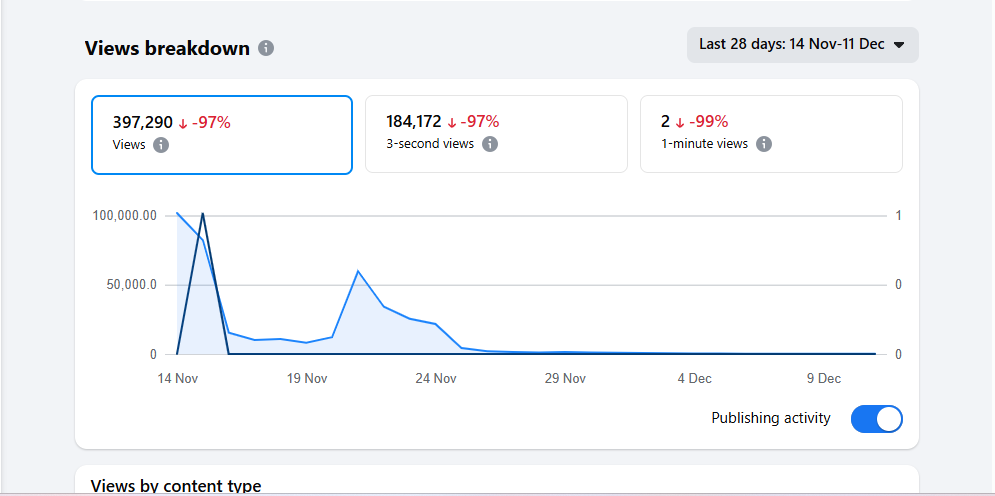This screenshot has width=995, height=496.
Task: Click info icon beside 1-minute views
Action: click(764, 144)
